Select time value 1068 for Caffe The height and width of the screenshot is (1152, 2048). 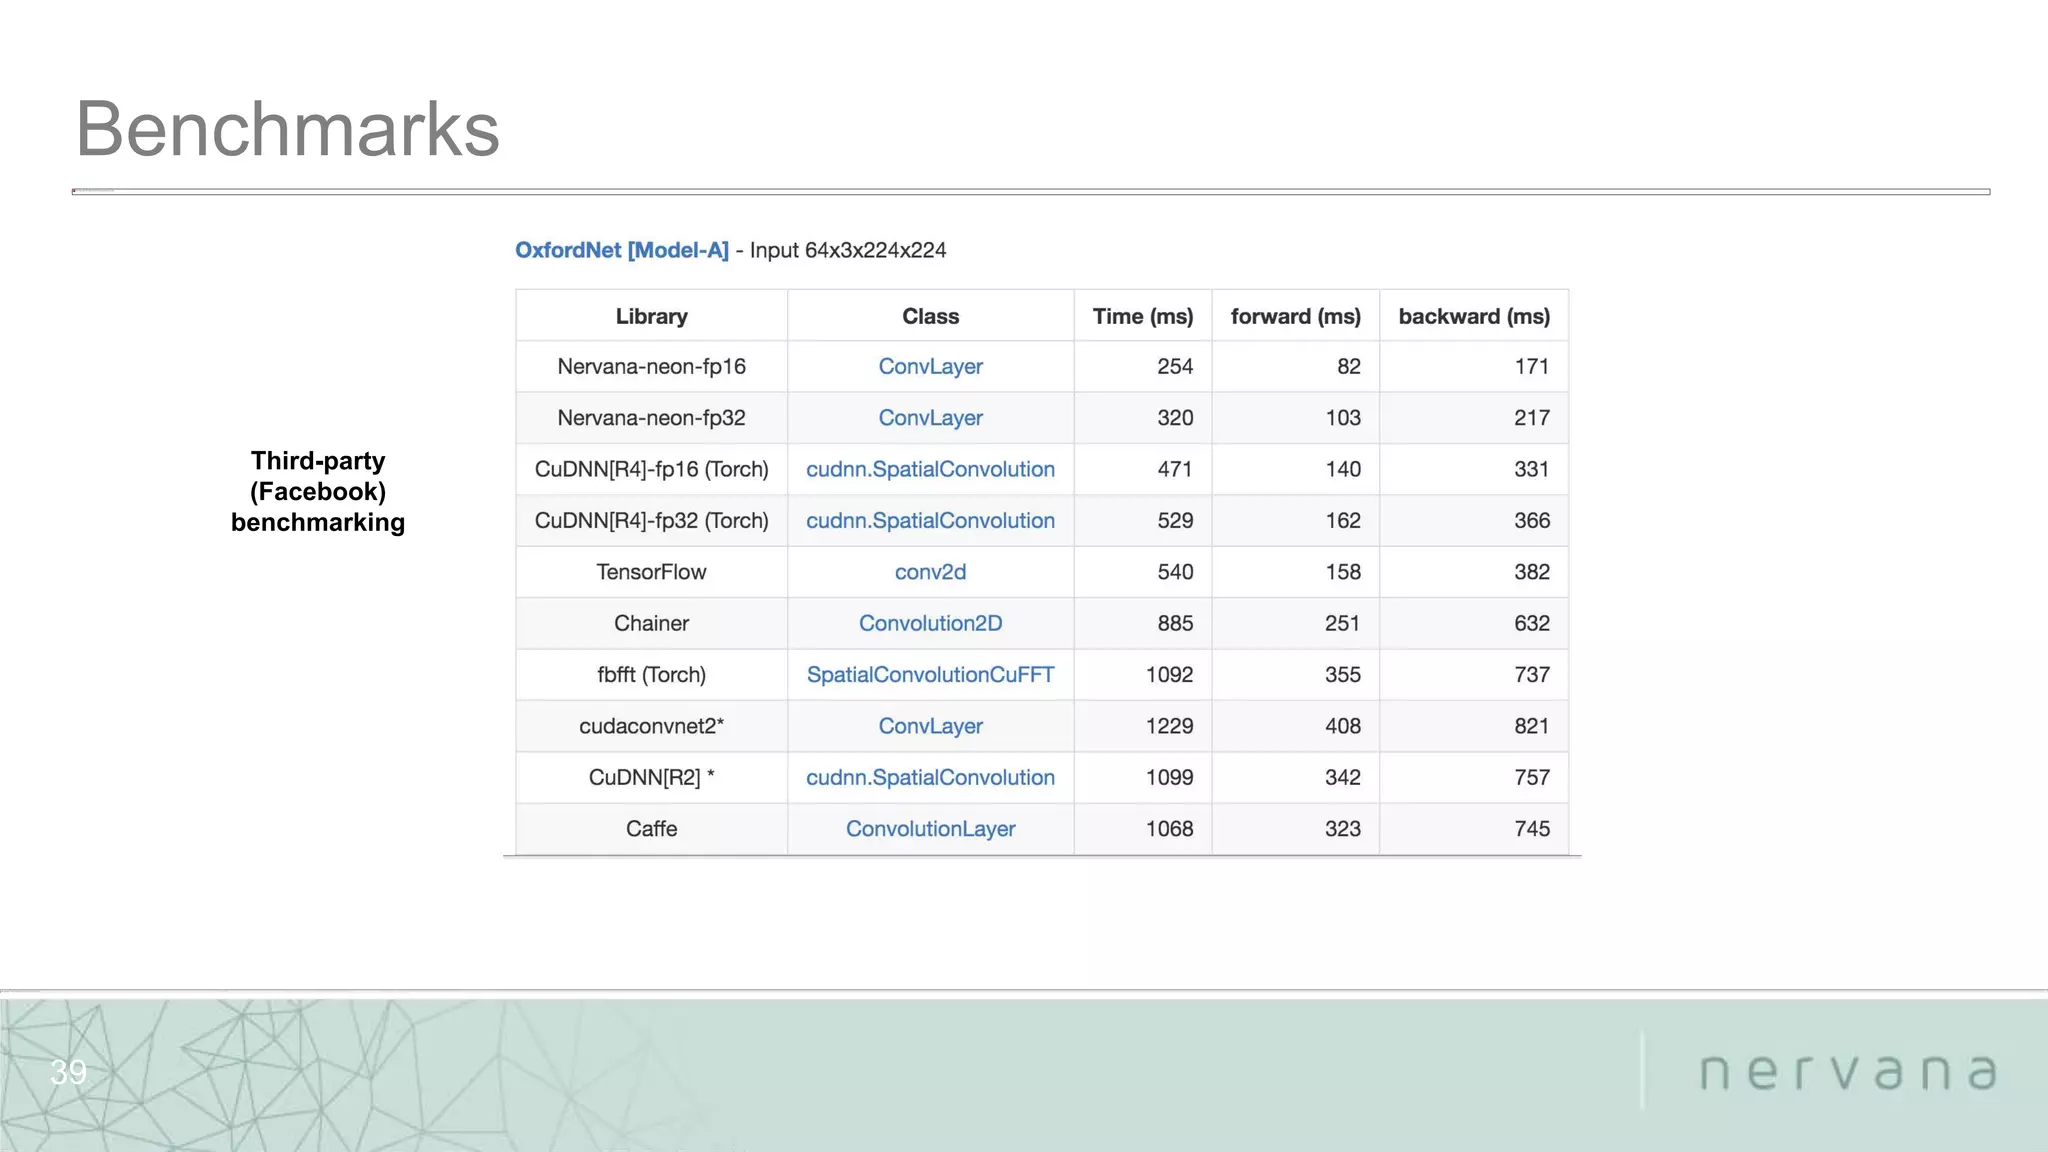(1169, 829)
